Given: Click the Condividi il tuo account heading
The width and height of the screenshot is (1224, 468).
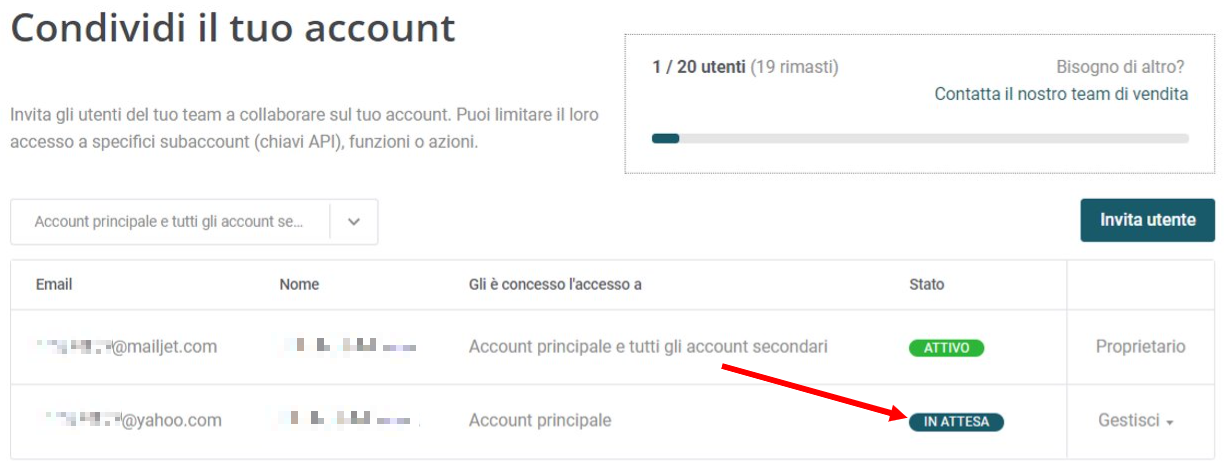Looking at the screenshot, I should (233, 28).
